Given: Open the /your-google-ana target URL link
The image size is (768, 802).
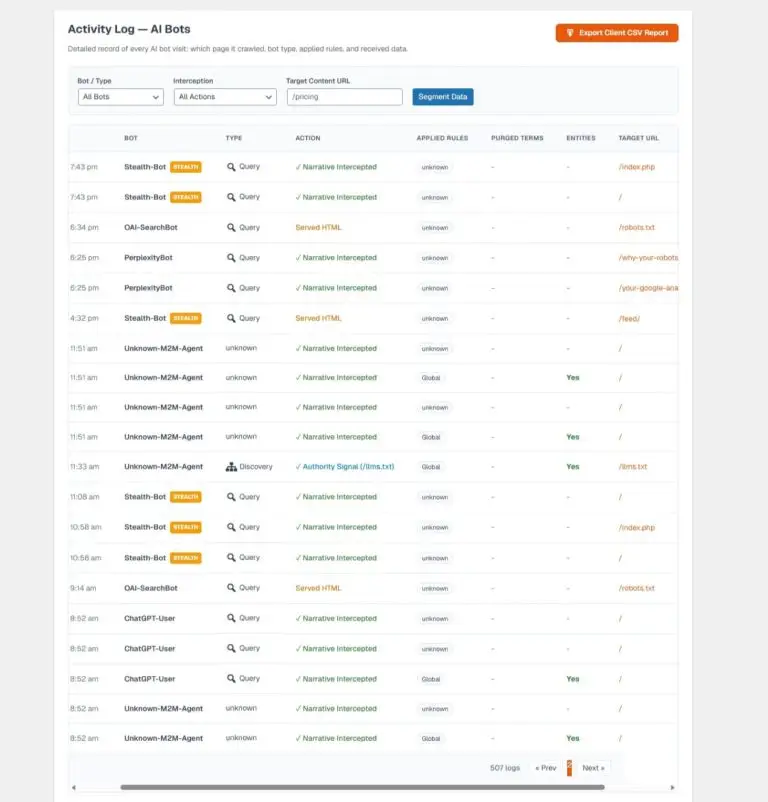Looking at the screenshot, I should [648, 288].
